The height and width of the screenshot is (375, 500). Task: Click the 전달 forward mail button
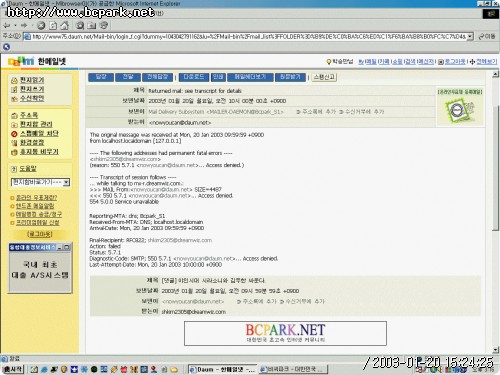[x=128, y=77]
